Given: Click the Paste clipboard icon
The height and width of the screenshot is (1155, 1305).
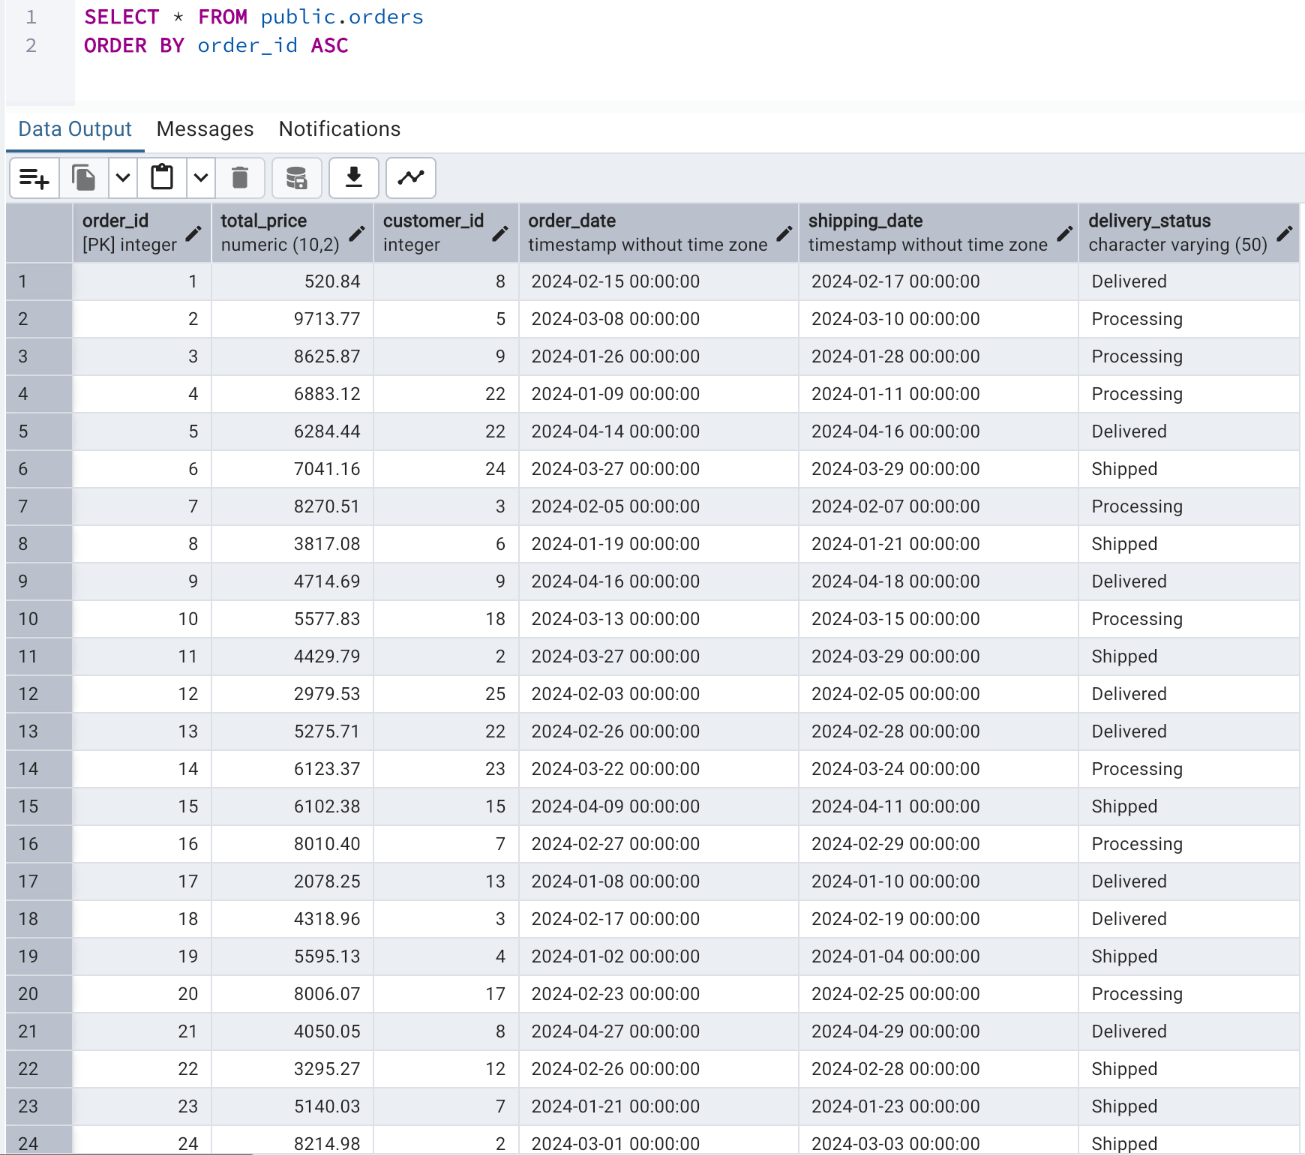Looking at the screenshot, I should [x=162, y=178].
